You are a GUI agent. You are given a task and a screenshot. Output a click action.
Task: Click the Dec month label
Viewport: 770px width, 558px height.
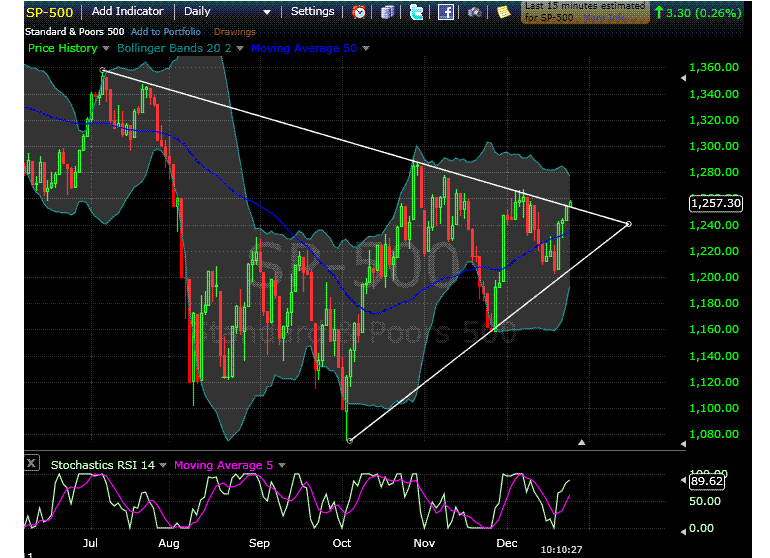tap(507, 543)
